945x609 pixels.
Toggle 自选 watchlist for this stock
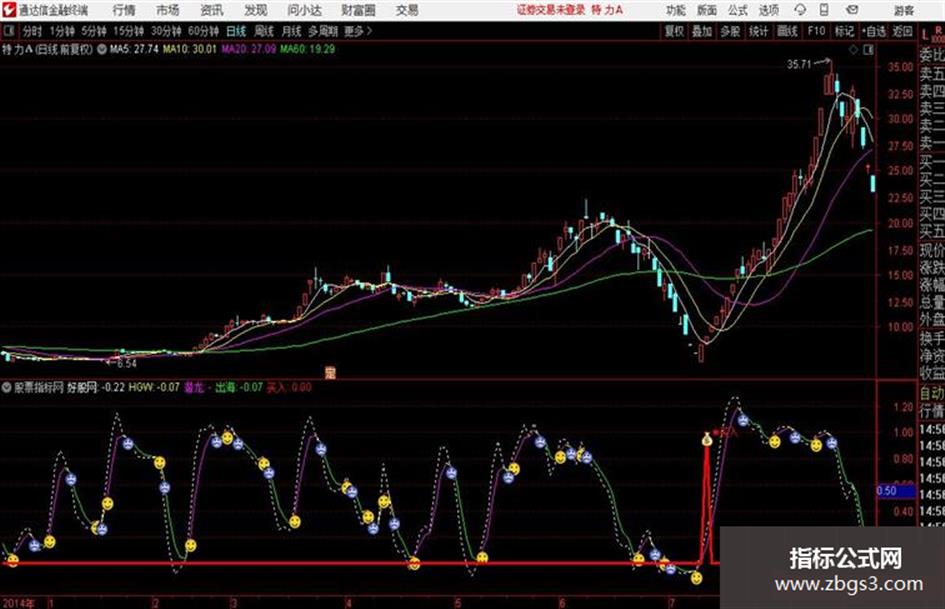[x=873, y=31]
